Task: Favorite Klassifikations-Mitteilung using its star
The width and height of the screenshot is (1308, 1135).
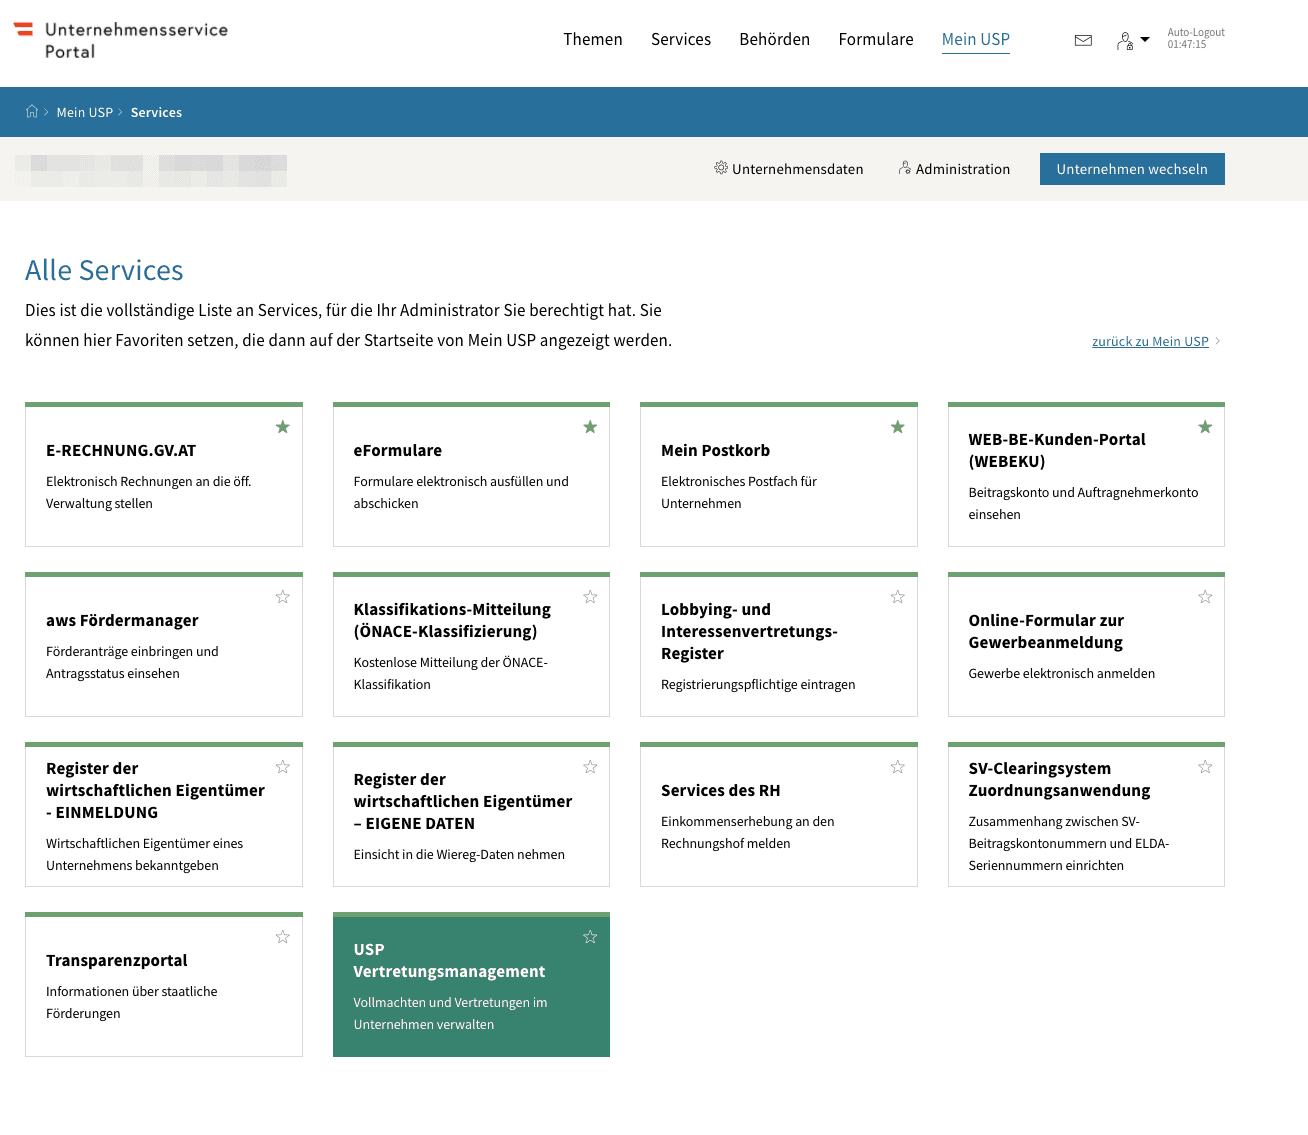Action: pyautogui.click(x=590, y=597)
